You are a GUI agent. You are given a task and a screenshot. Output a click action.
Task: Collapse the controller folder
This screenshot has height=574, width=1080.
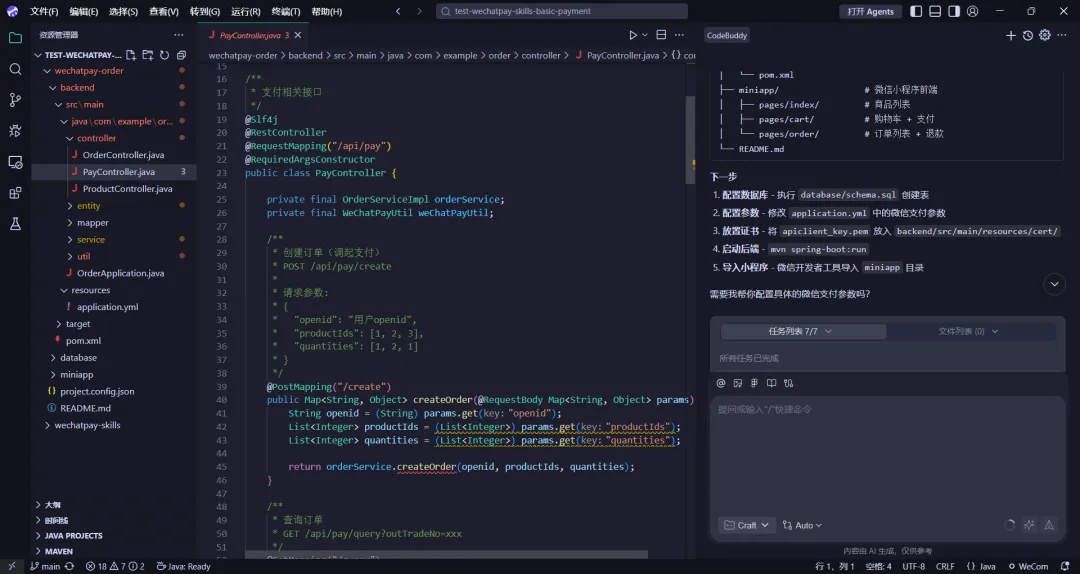(96, 139)
